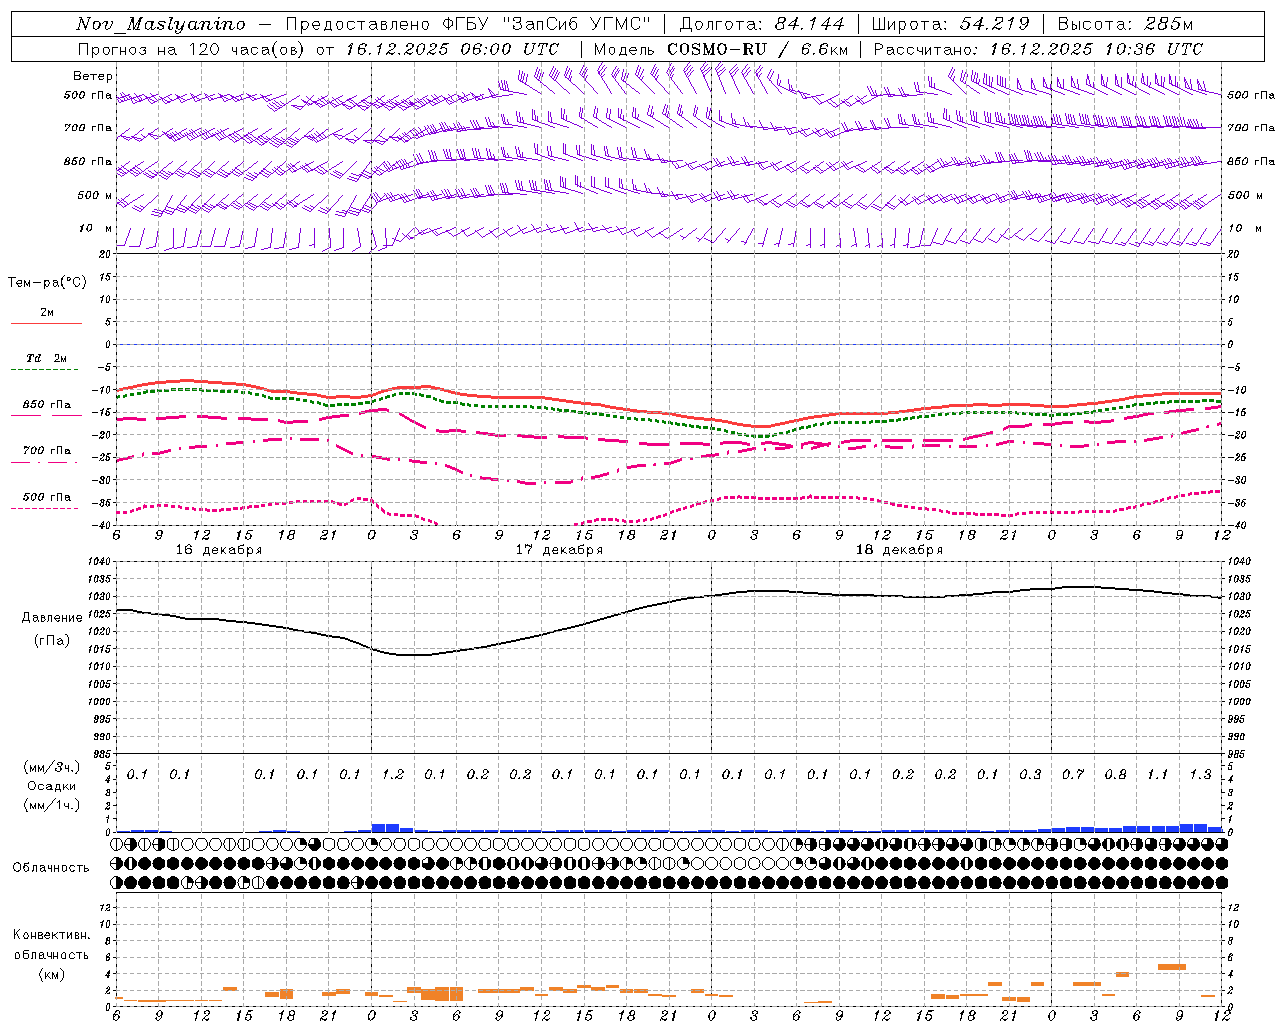Click the "Ветер" wind section label

93,76
